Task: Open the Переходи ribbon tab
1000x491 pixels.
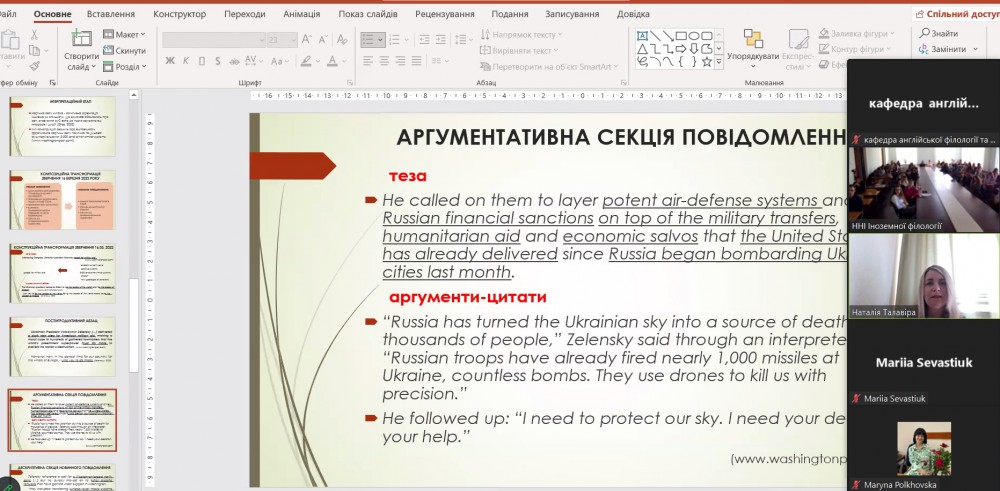Action: tap(245, 14)
